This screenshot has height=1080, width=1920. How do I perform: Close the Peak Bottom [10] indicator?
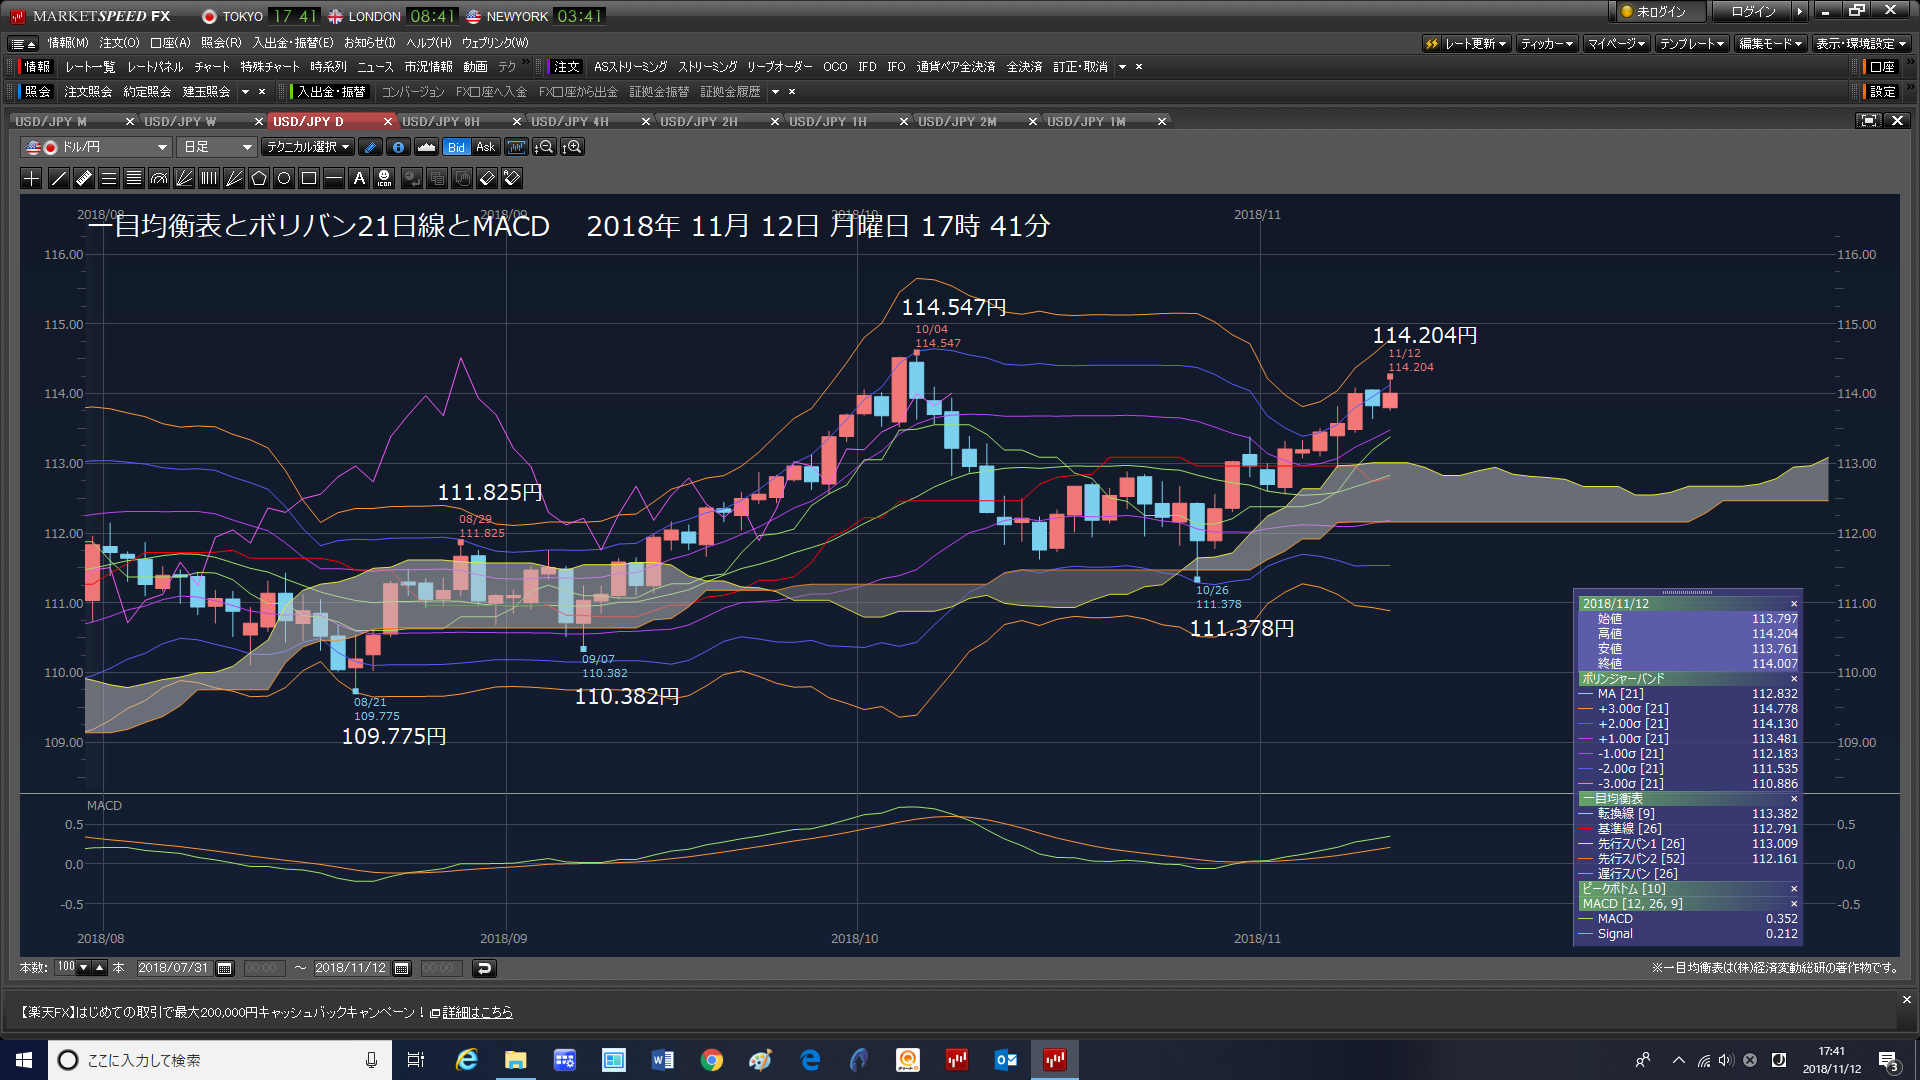[1793, 889]
